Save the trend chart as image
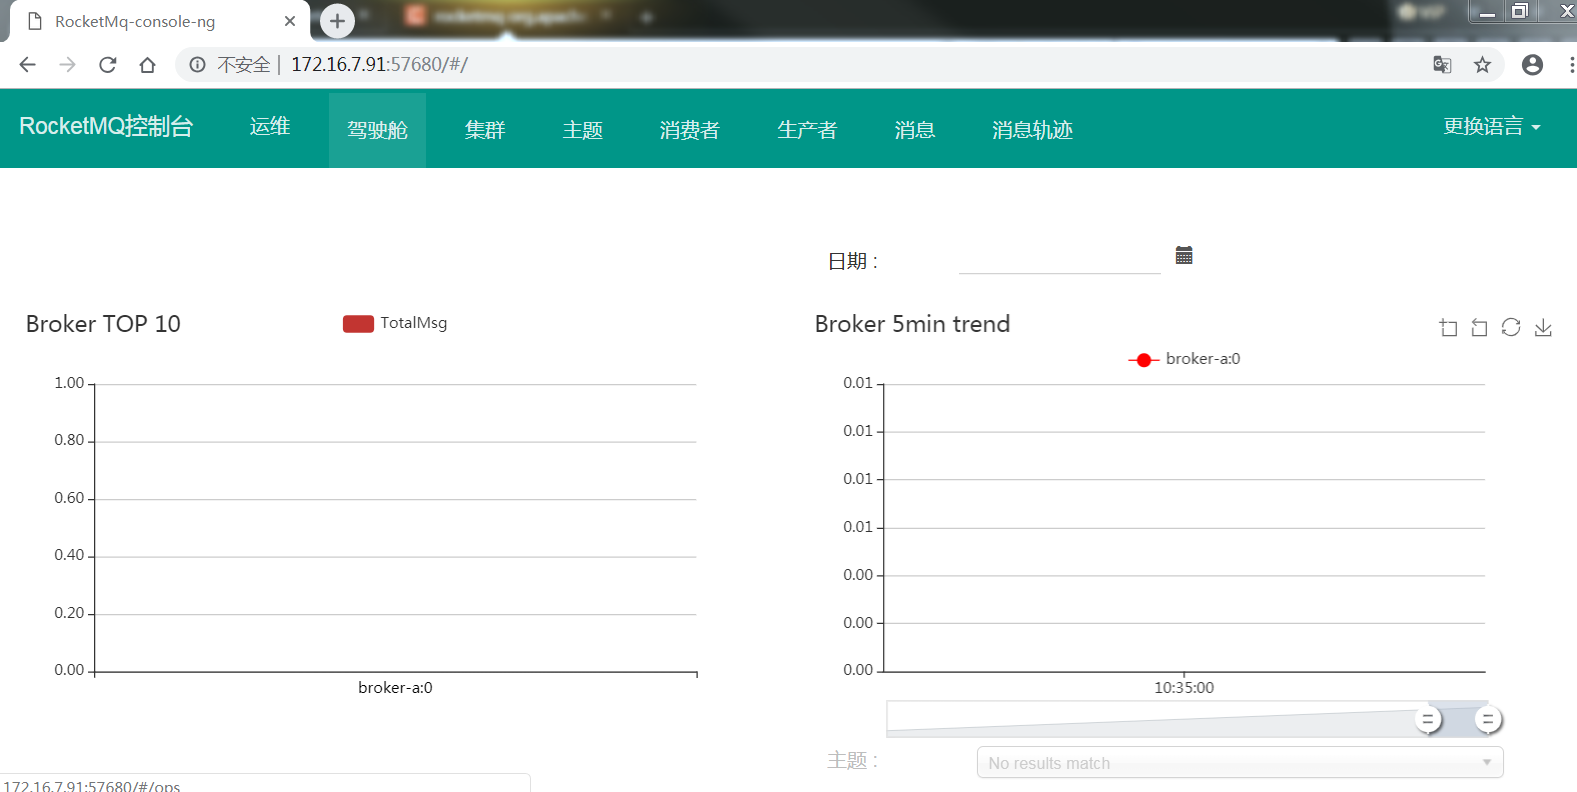The image size is (1577, 792). tap(1543, 327)
